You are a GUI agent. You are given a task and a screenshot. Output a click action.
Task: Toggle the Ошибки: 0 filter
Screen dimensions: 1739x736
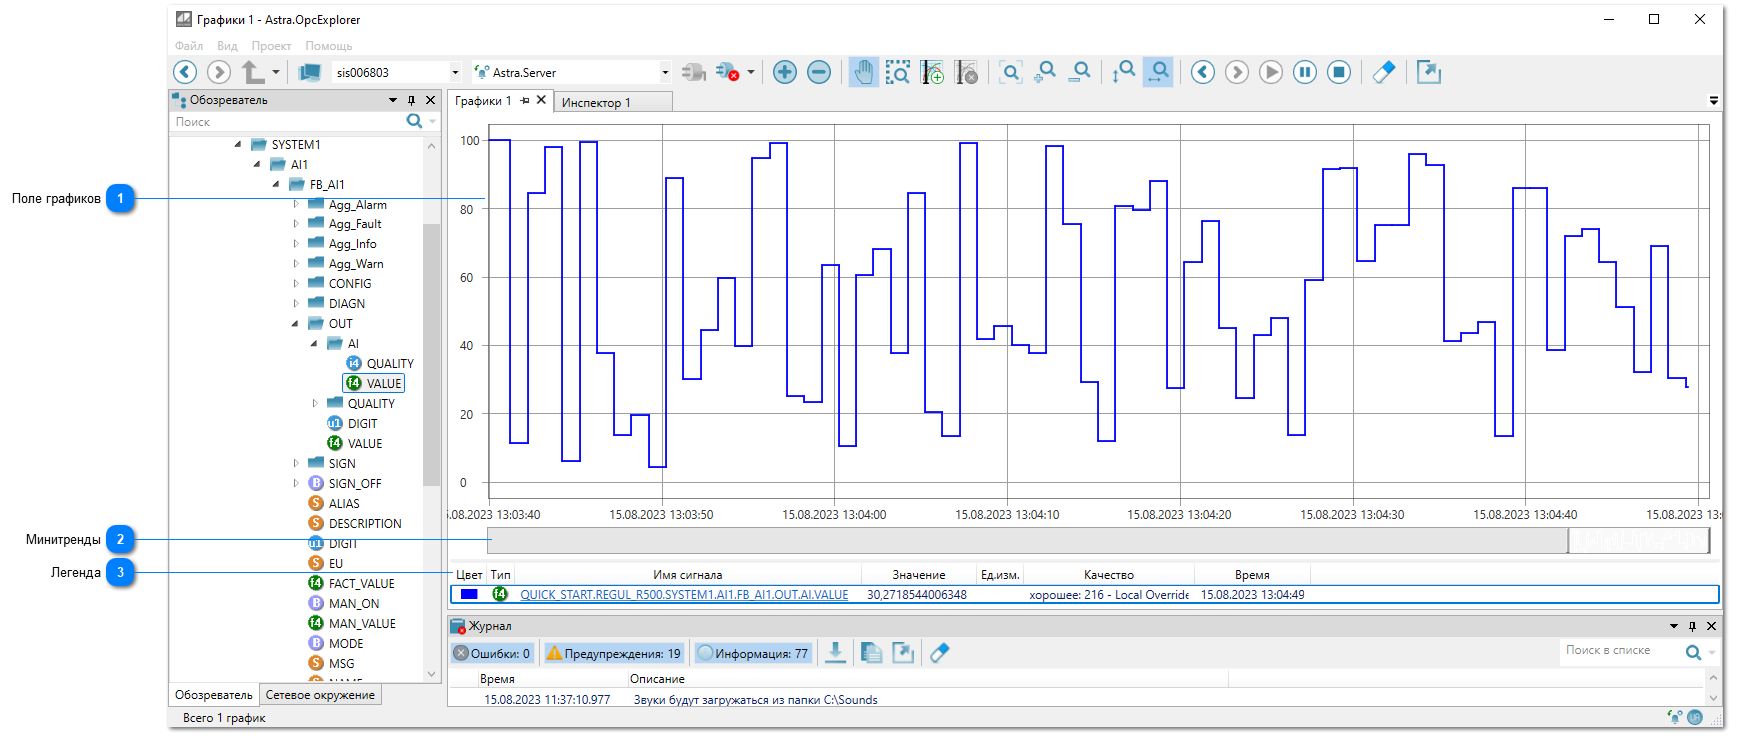pyautogui.click(x=491, y=653)
